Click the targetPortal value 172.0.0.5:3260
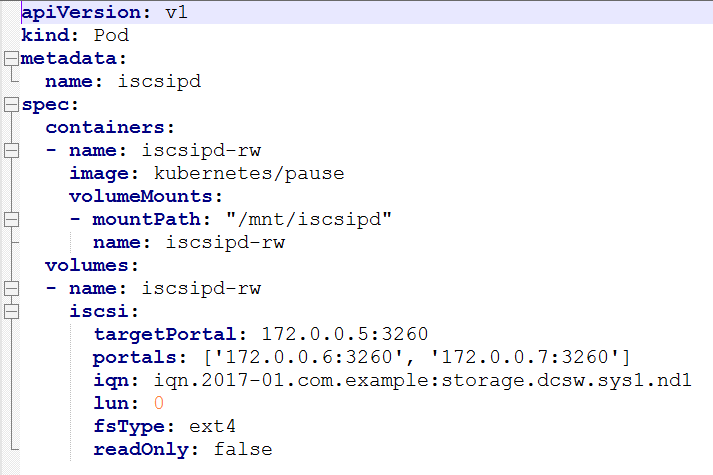This screenshot has width=713, height=475. coord(345,334)
